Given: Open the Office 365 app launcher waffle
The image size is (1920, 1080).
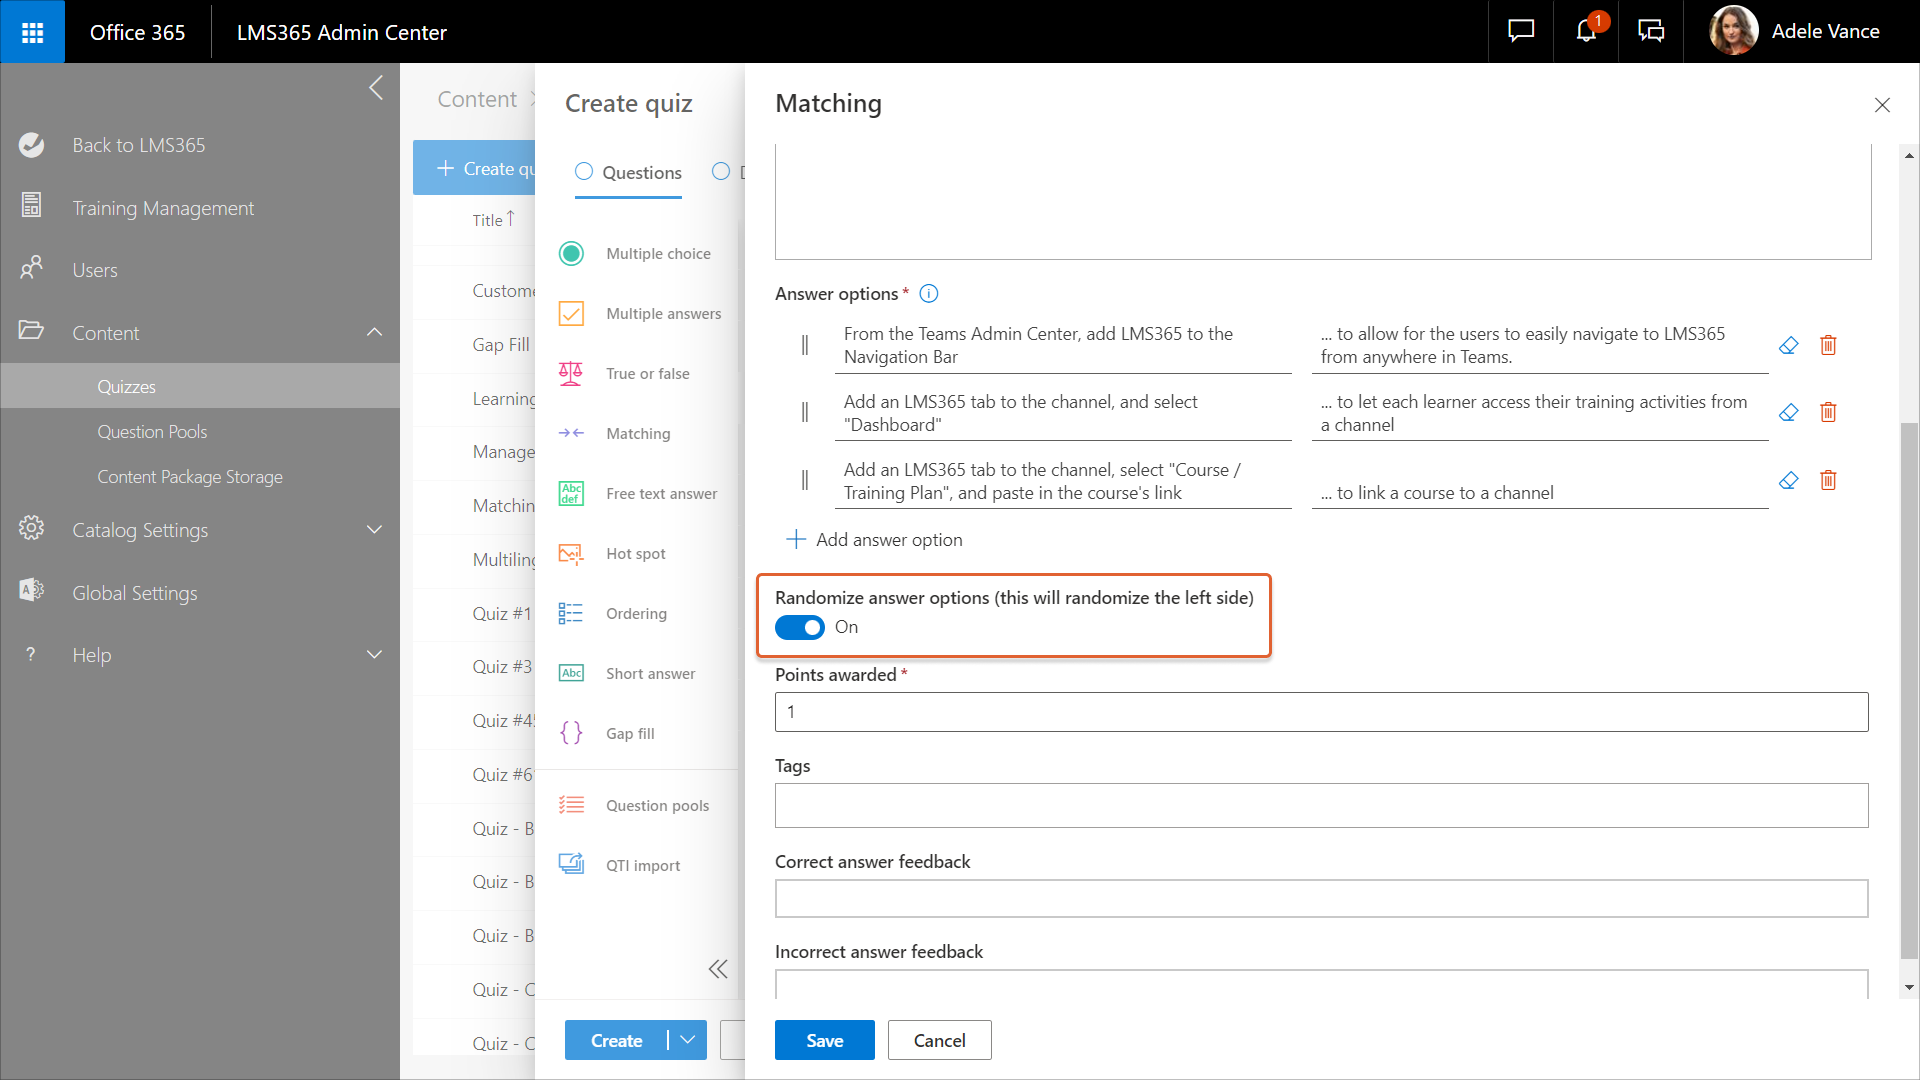Looking at the screenshot, I should 32,32.
